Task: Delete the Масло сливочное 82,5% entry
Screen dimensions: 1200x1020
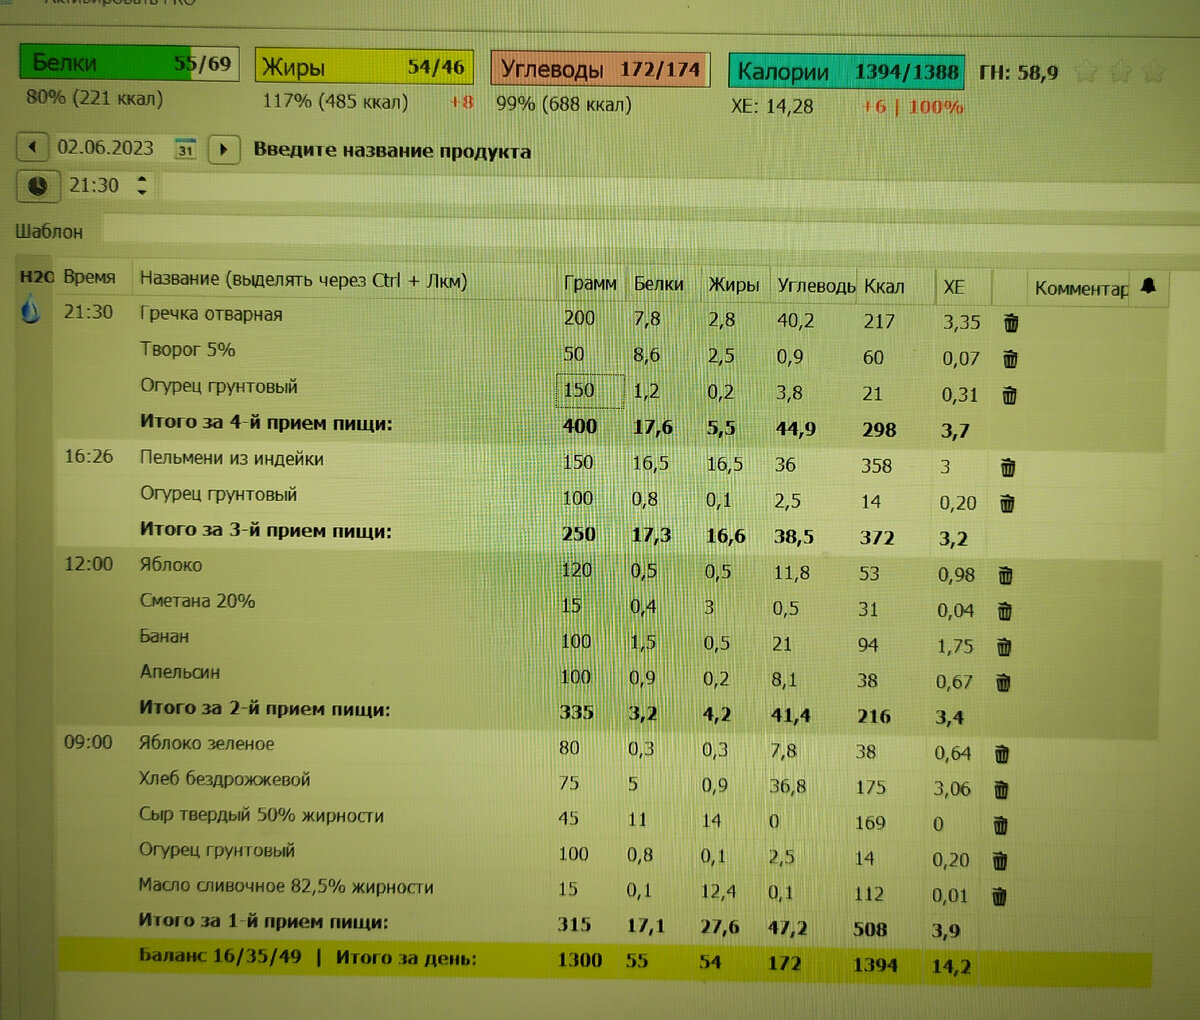Action: (998, 896)
